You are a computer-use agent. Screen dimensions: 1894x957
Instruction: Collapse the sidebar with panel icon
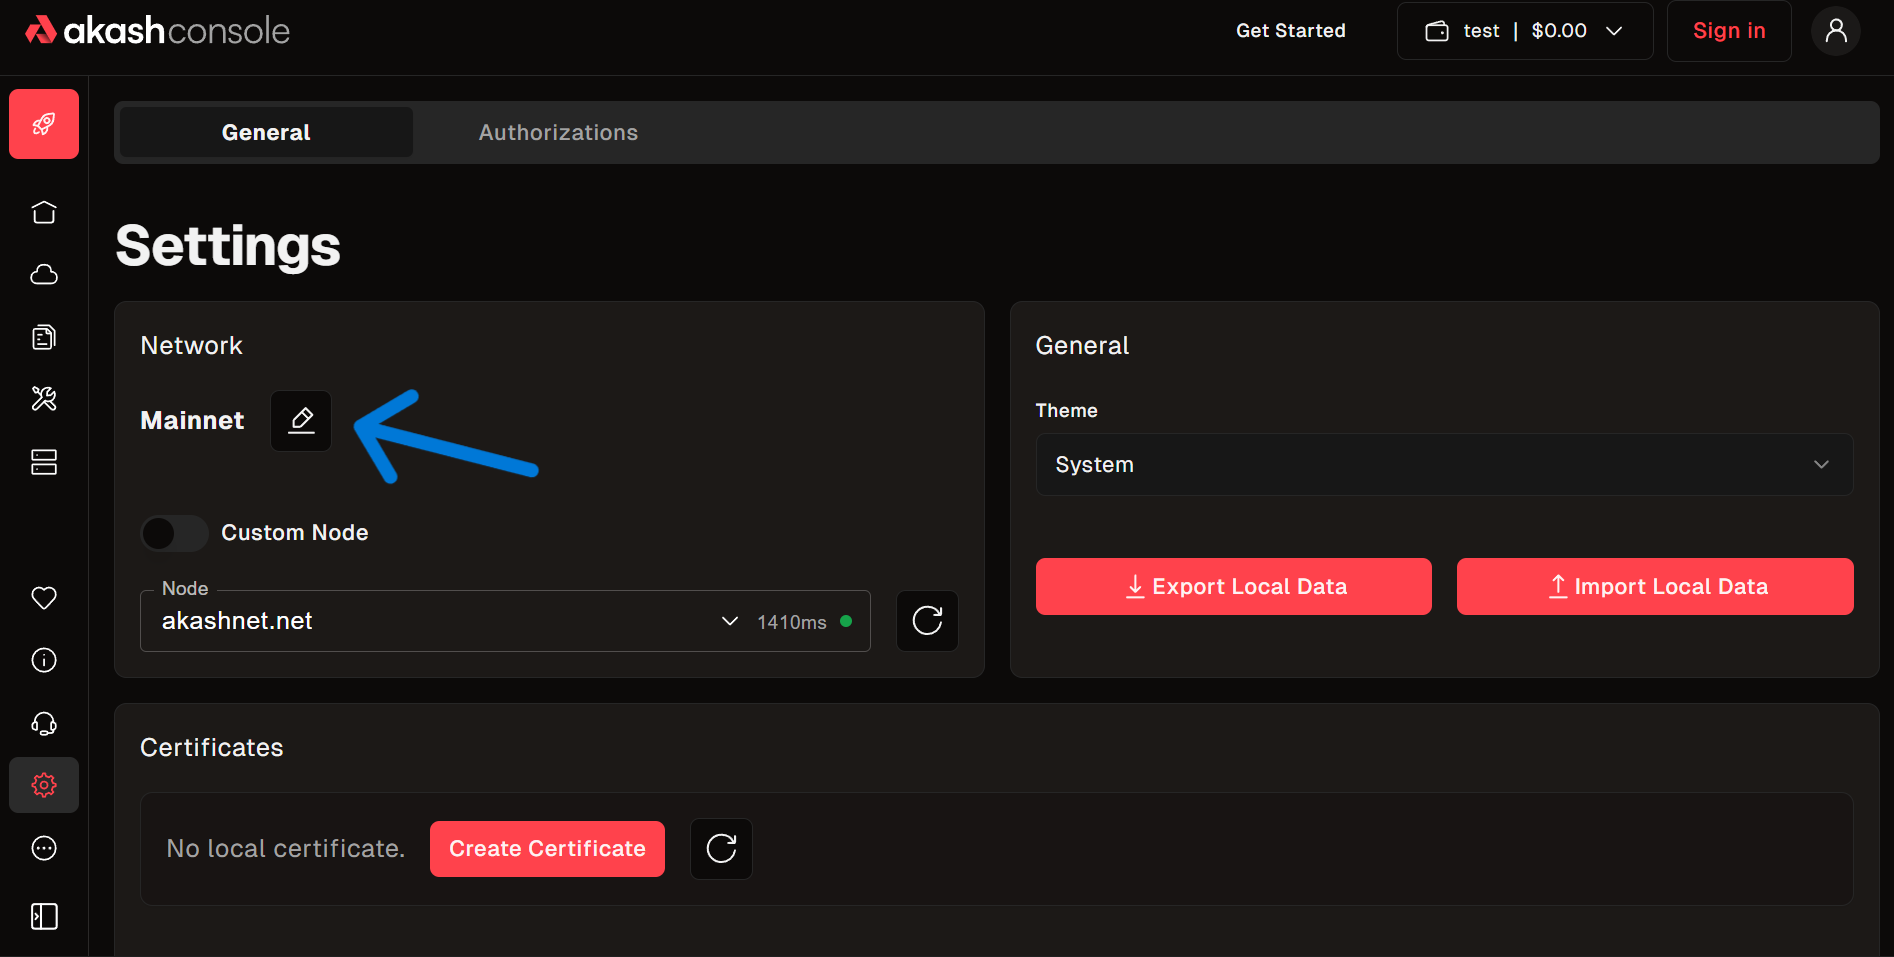tap(44, 916)
